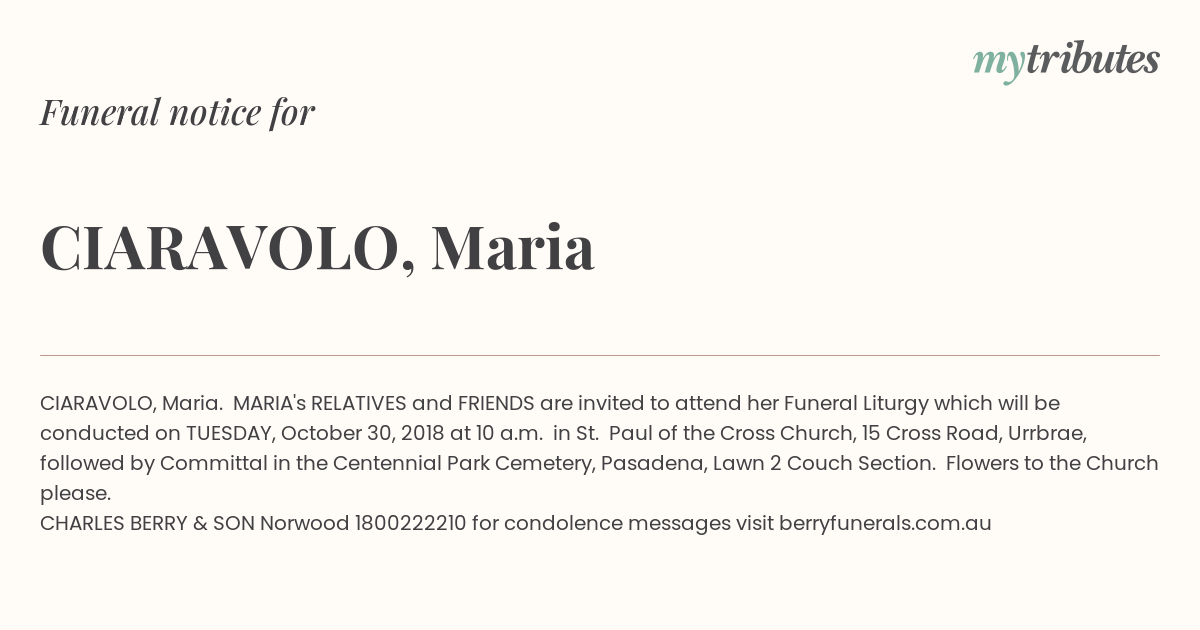Click the "Funeral Liturgy" phrase

tap(856, 404)
